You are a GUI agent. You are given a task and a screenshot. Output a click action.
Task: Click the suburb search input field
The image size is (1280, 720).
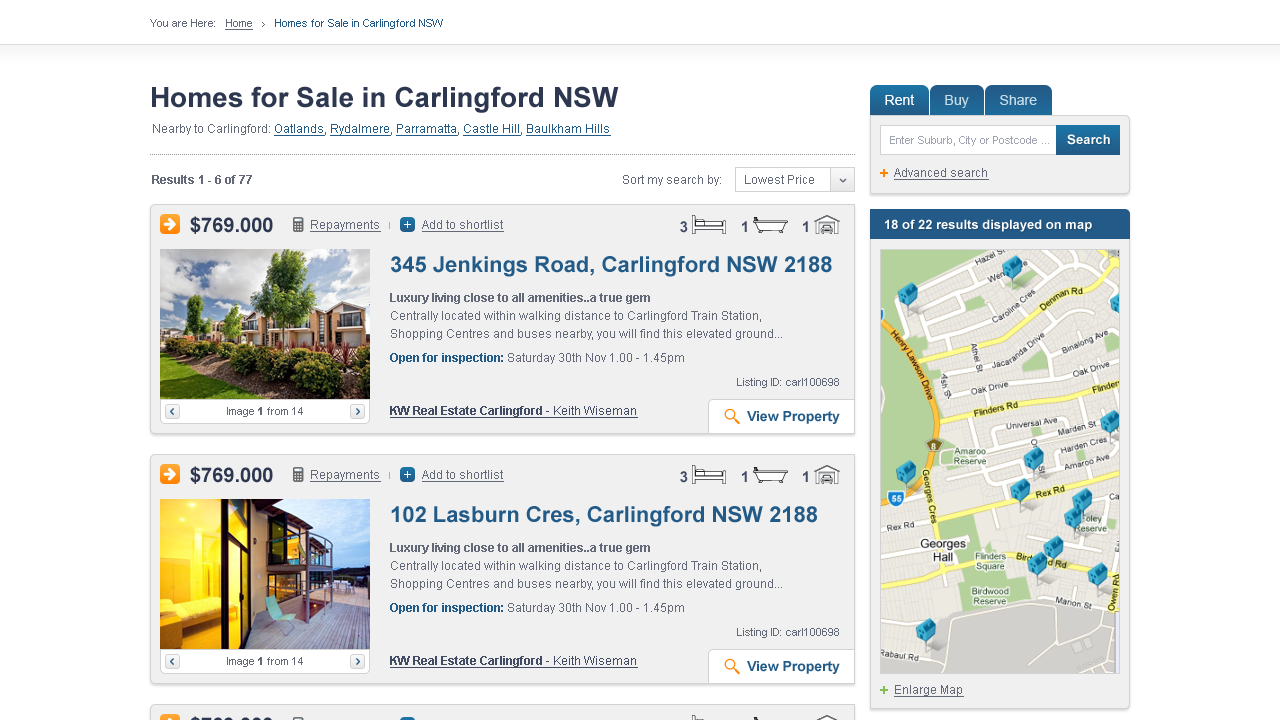tap(965, 139)
